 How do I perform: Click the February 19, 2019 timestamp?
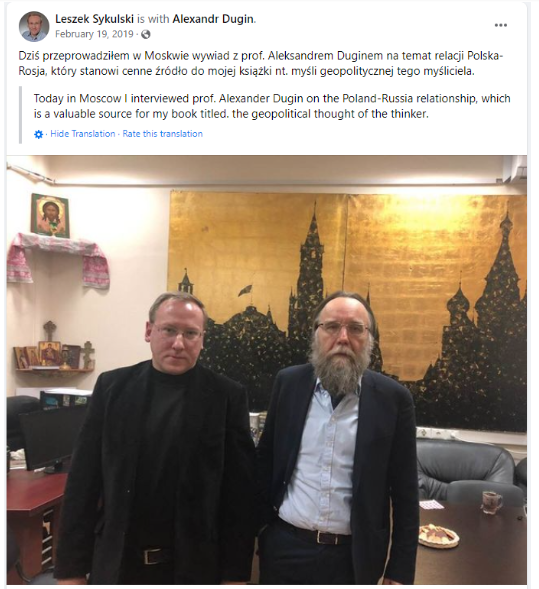click(x=94, y=34)
